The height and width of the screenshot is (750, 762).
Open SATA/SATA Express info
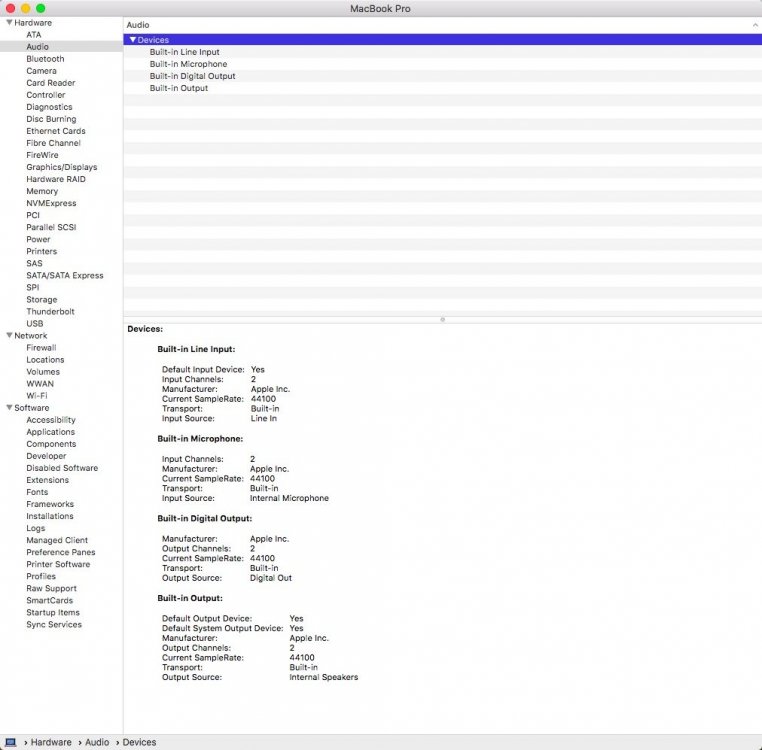pos(65,276)
